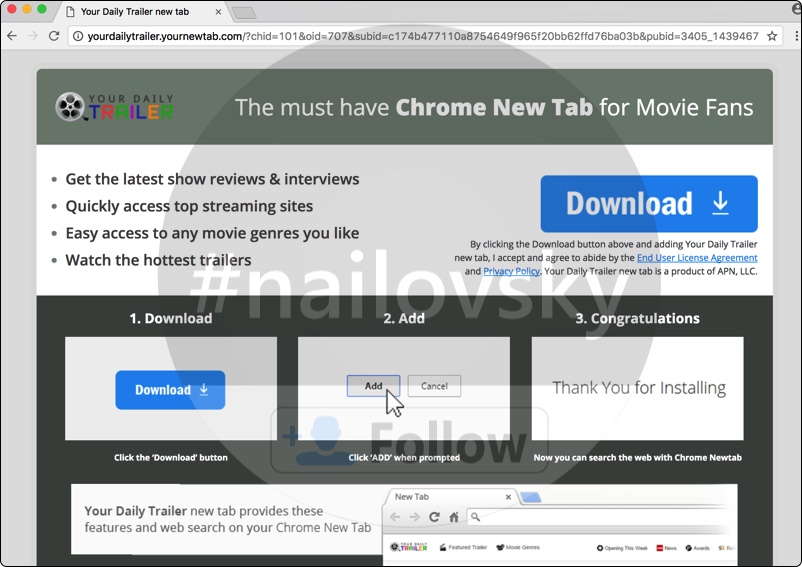The width and height of the screenshot is (802, 567).
Task: Click the Your Daily Trailer logo
Action: click(115, 106)
